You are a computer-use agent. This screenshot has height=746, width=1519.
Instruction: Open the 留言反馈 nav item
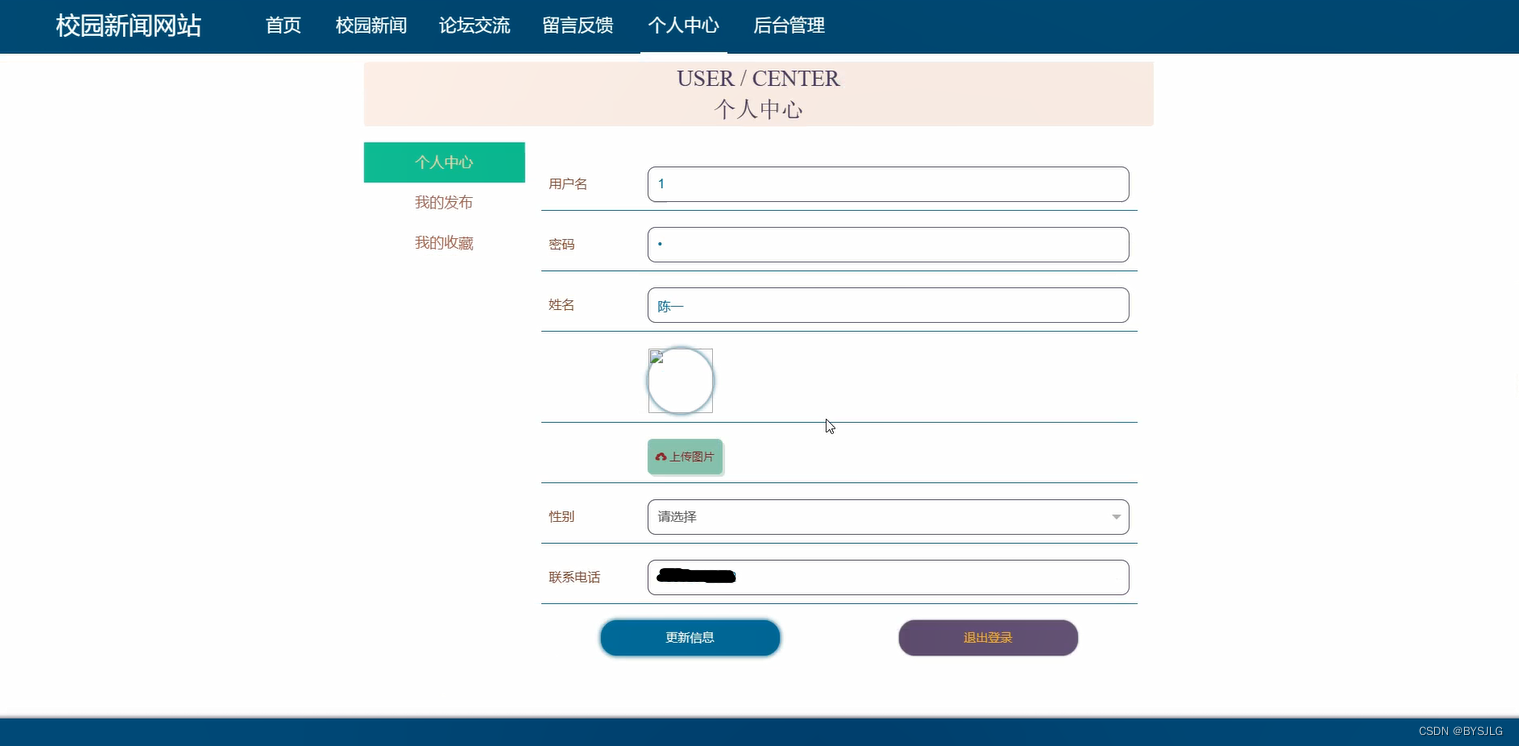click(x=578, y=26)
